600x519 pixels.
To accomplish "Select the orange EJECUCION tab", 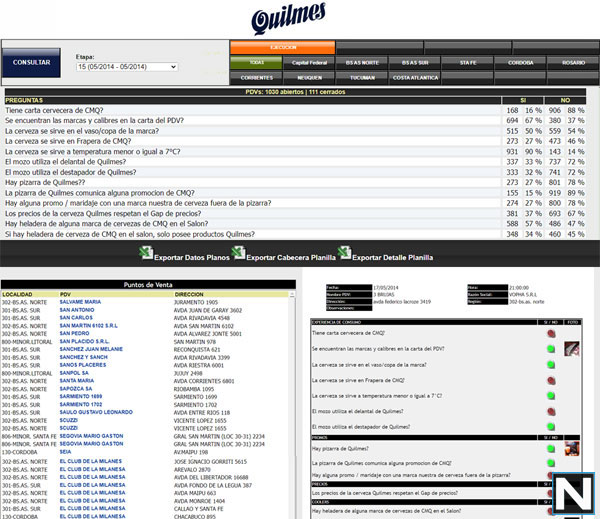I will click(x=283, y=47).
